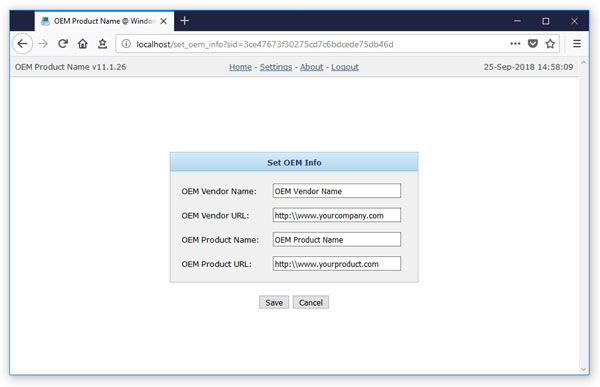Save the OEM info form
Screen dimensions: 600x387
(x=274, y=302)
